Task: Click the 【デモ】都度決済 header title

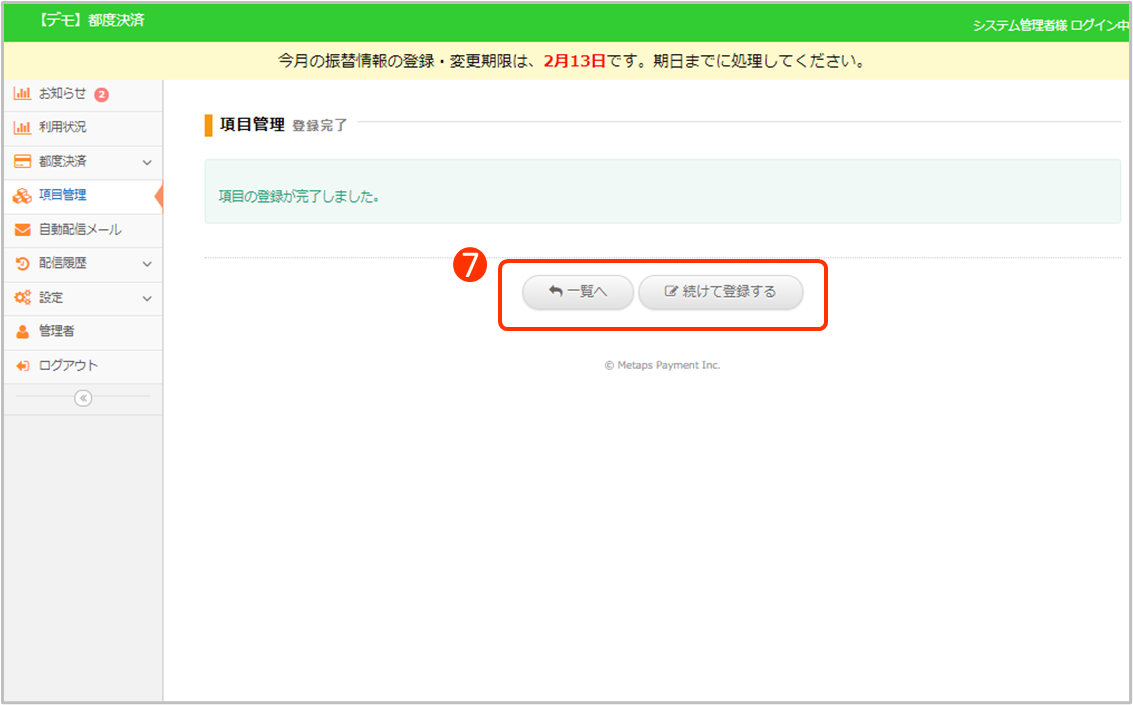Action: (90, 20)
